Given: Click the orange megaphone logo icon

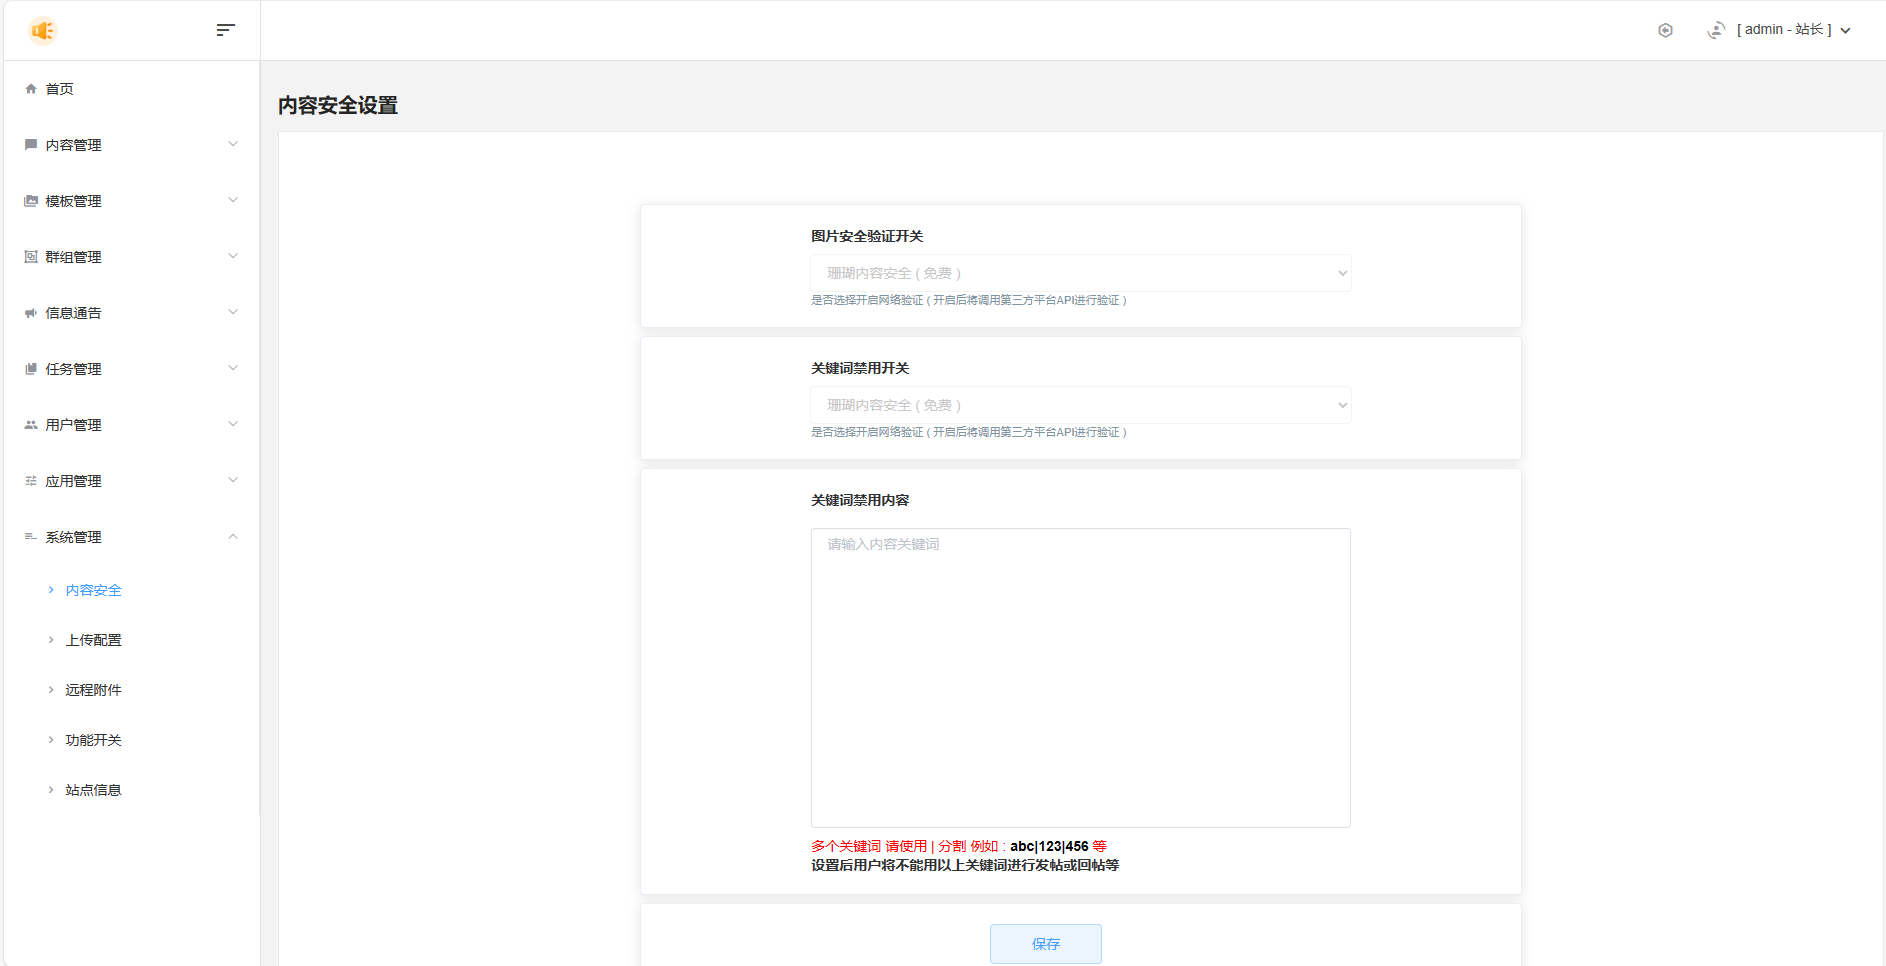Looking at the screenshot, I should [x=43, y=31].
